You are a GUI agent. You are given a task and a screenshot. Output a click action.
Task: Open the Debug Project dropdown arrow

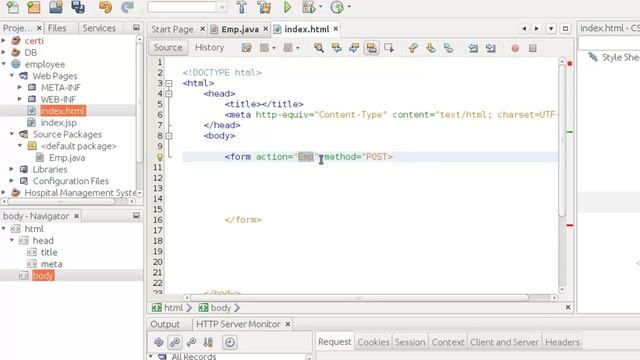(320, 7)
